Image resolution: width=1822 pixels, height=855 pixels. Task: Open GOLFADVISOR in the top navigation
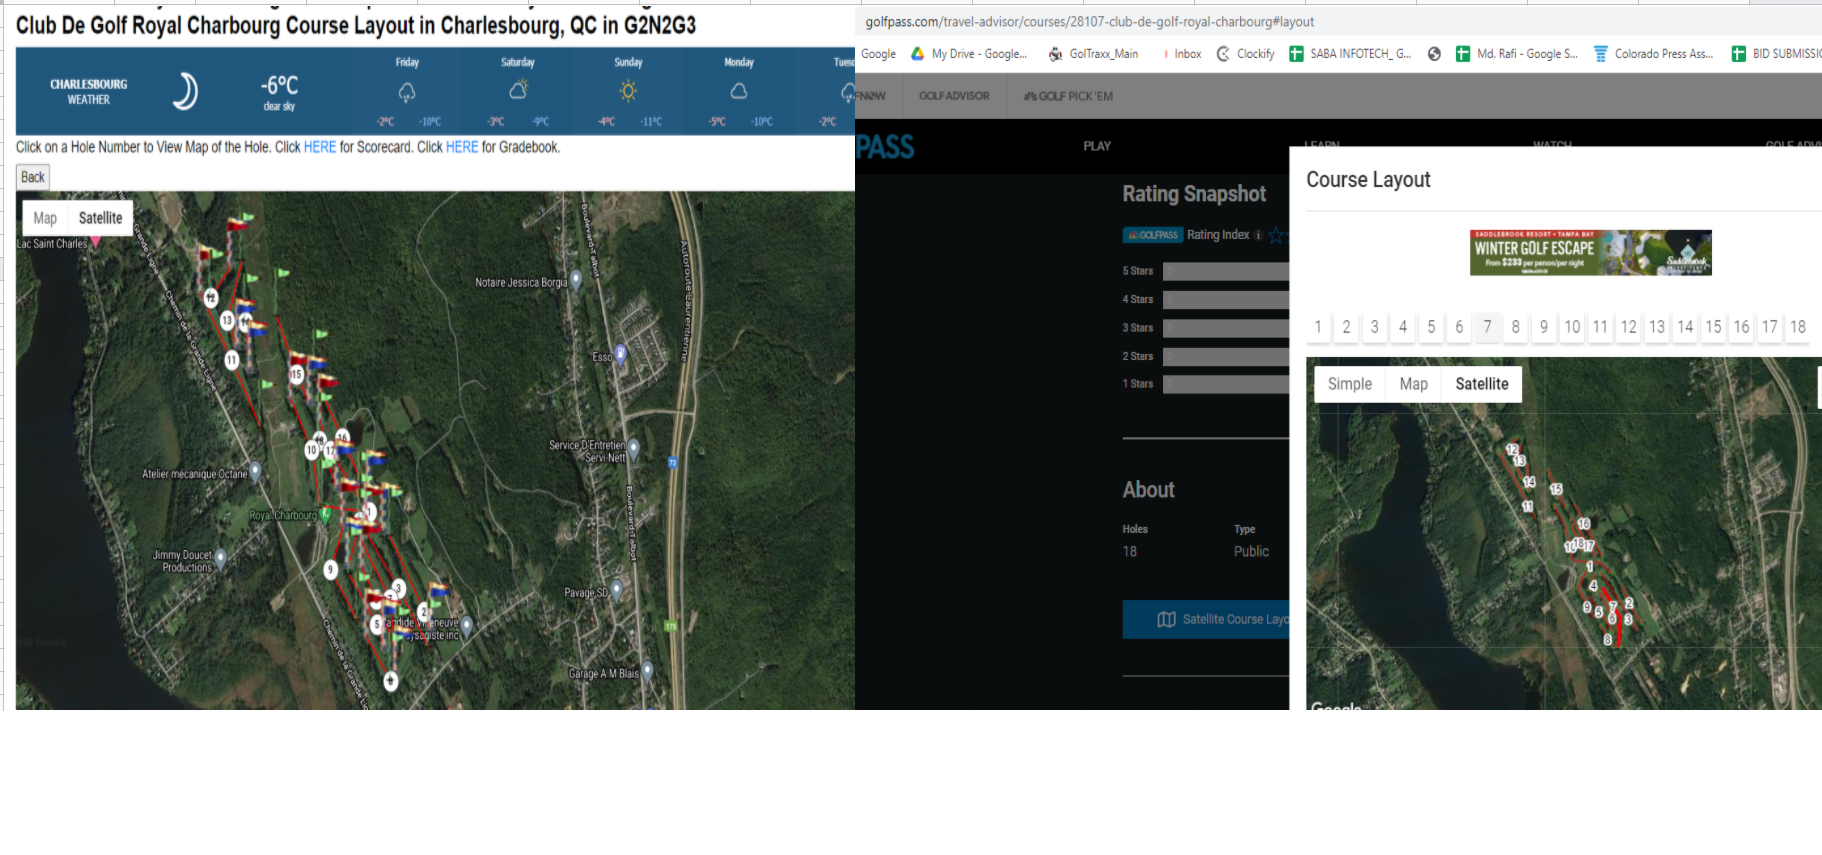(x=954, y=96)
